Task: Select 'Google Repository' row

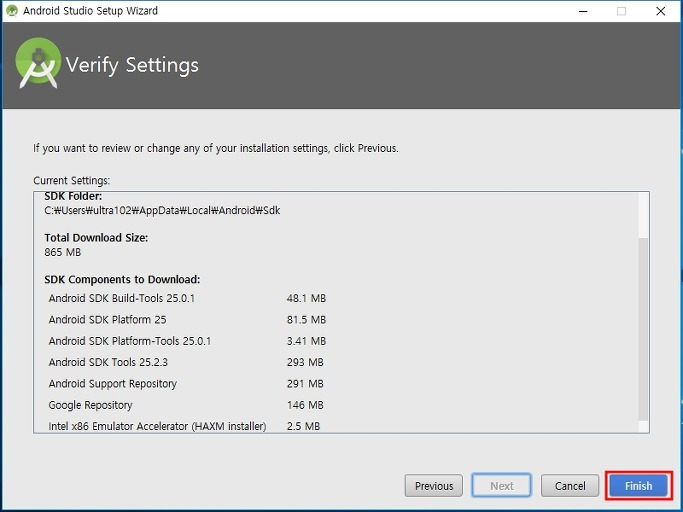Action: coord(187,405)
